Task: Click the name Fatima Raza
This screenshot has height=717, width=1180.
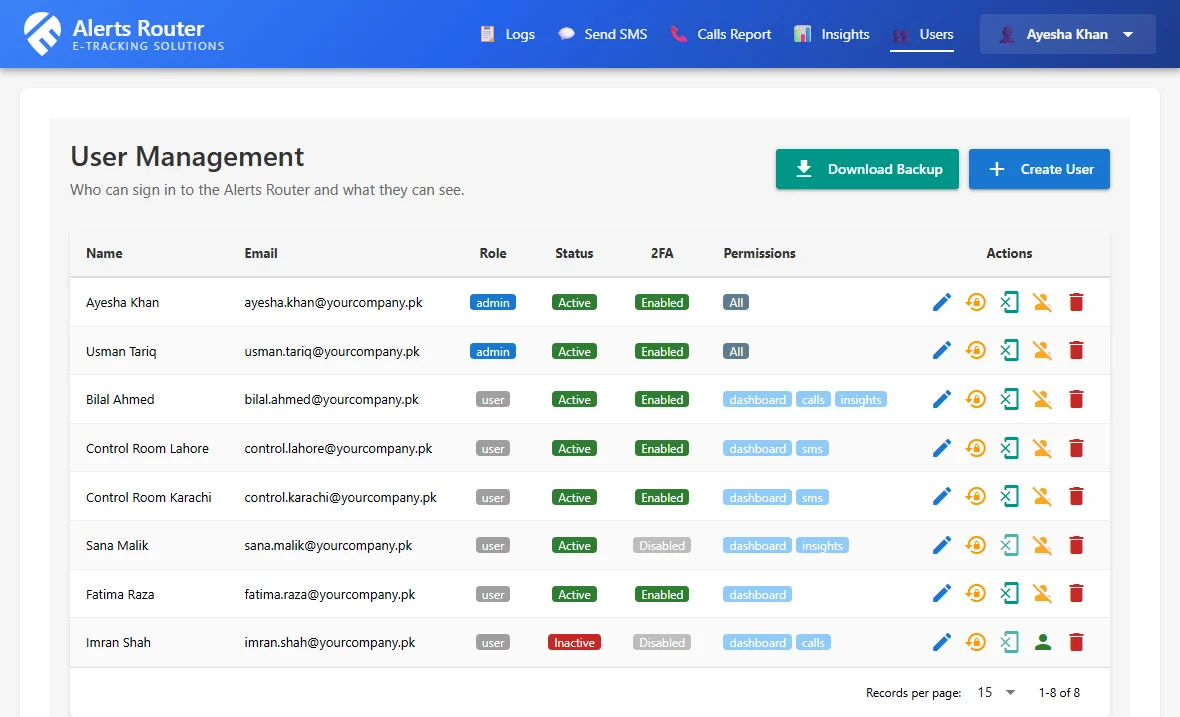Action: pyautogui.click(x=120, y=594)
